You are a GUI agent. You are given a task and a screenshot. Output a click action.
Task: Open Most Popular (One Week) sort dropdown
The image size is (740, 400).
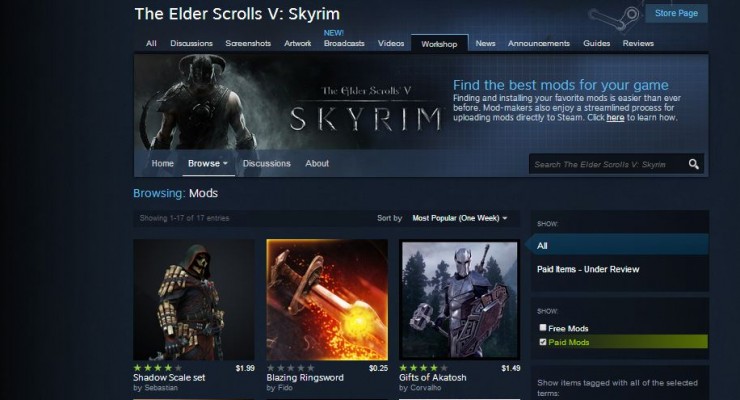click(460, 218)
